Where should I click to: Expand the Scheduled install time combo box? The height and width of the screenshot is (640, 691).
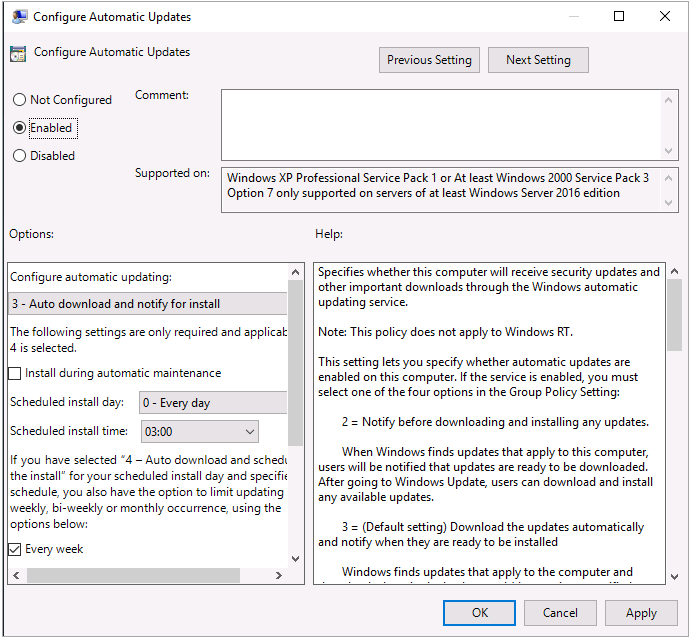[x=200, y=432]
